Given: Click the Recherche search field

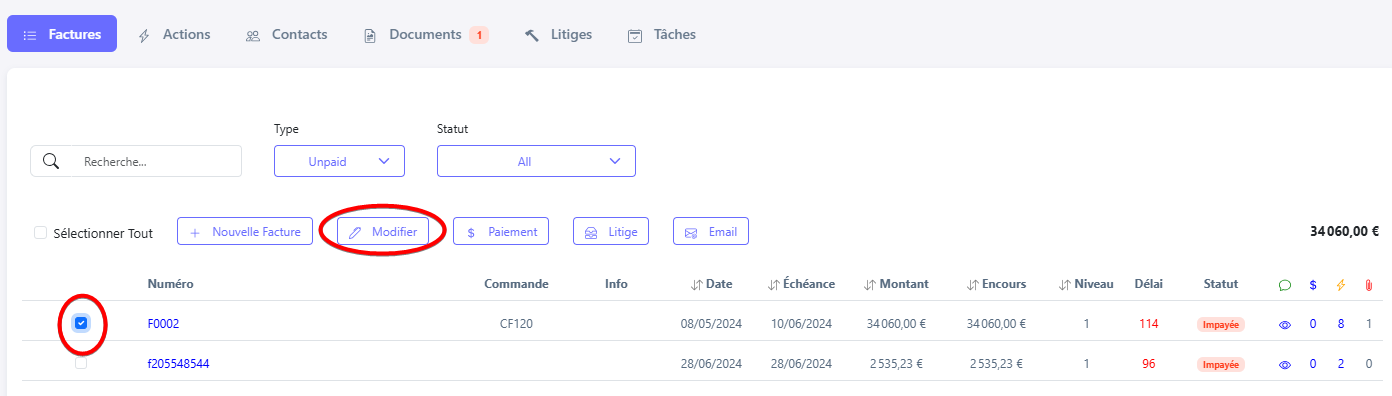Looking at the screenshot, I should 136,161.
